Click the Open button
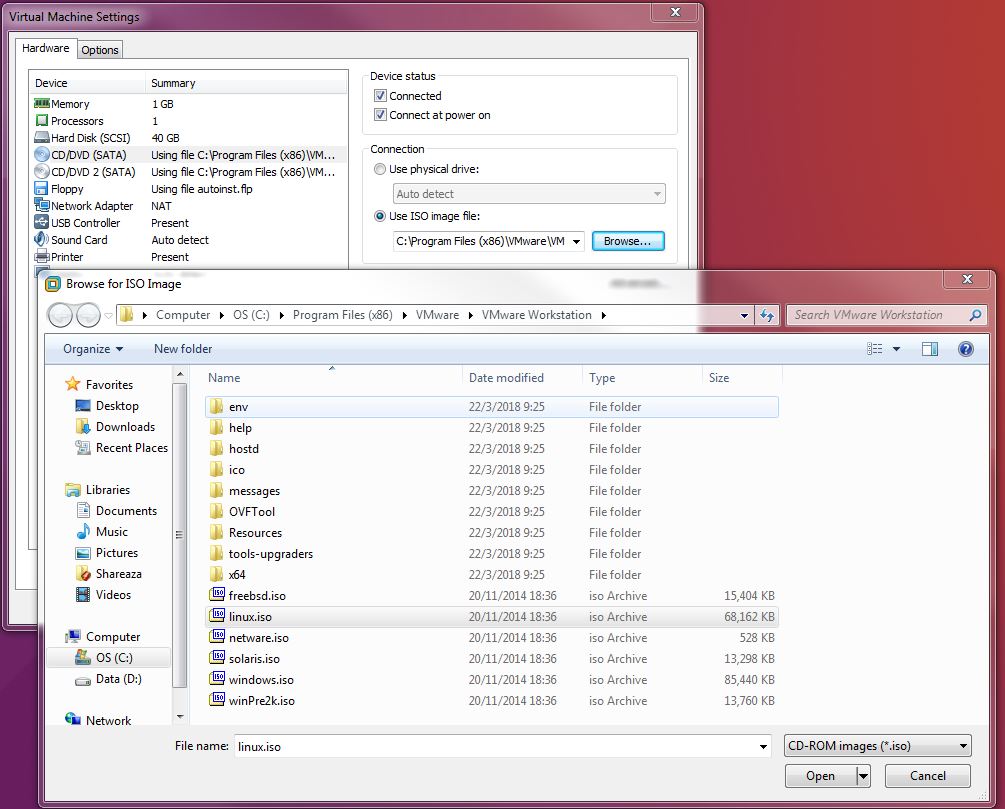Image resolution: width=1005 pixels, height=809 pixels. 820,776
